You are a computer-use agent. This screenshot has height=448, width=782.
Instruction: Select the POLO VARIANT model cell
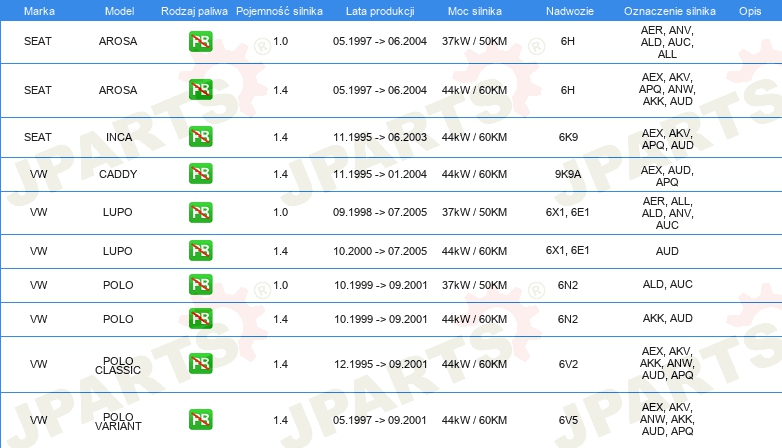118,421
